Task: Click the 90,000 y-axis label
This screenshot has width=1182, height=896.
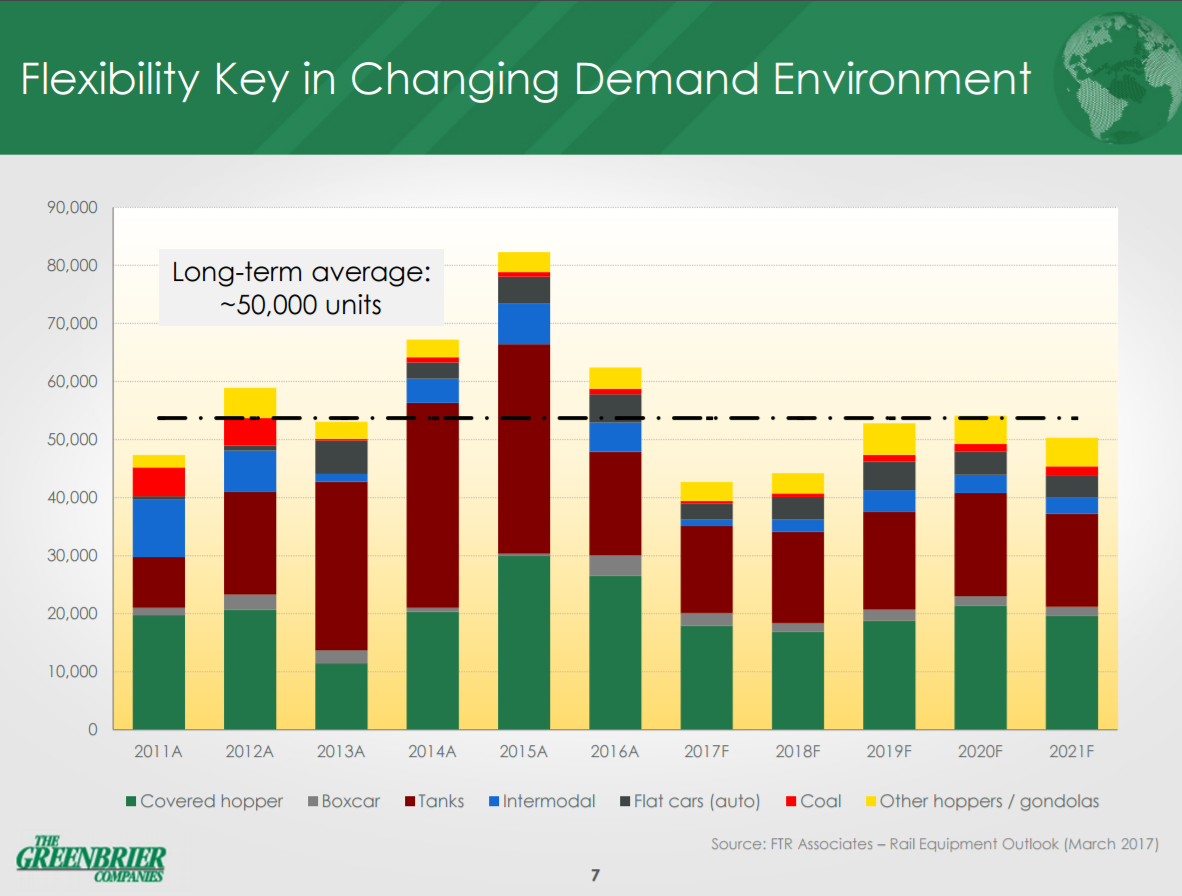Action: [x=72, y=209]
